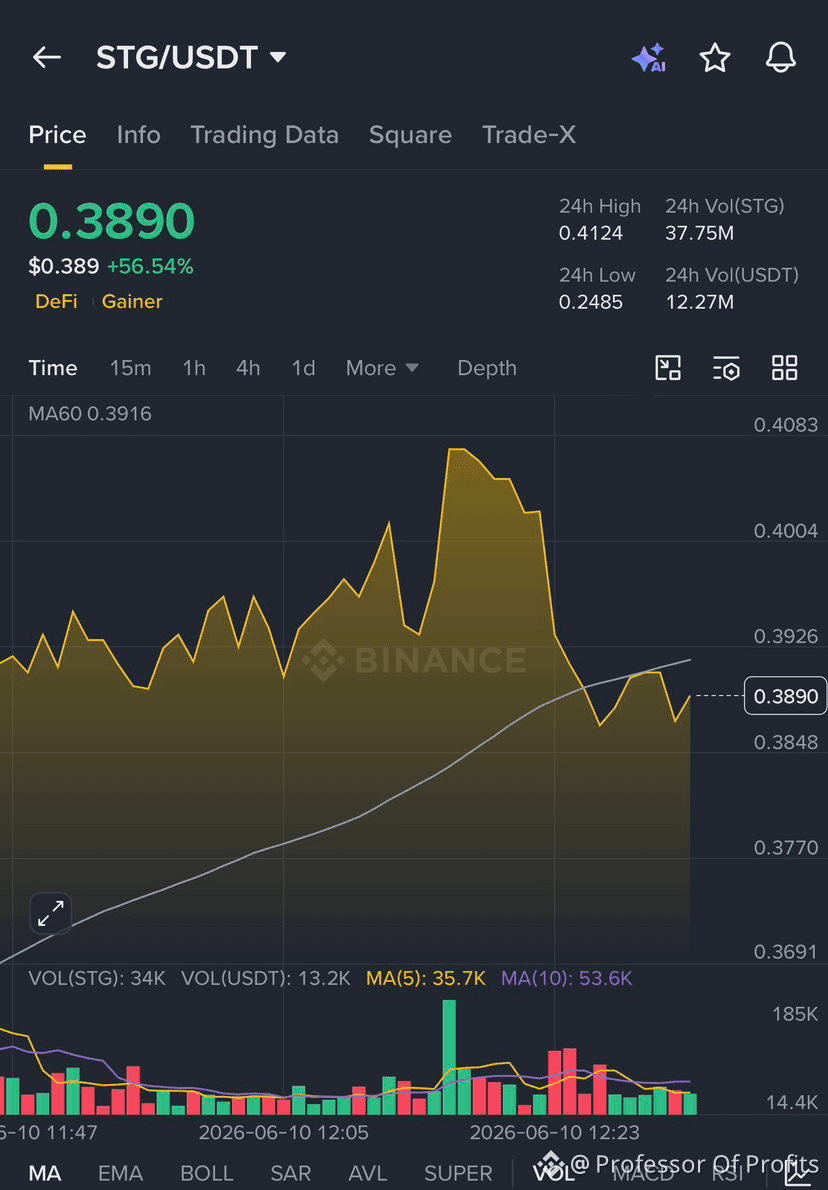Enable the VOL sub-indicator

coord(553,1173)
